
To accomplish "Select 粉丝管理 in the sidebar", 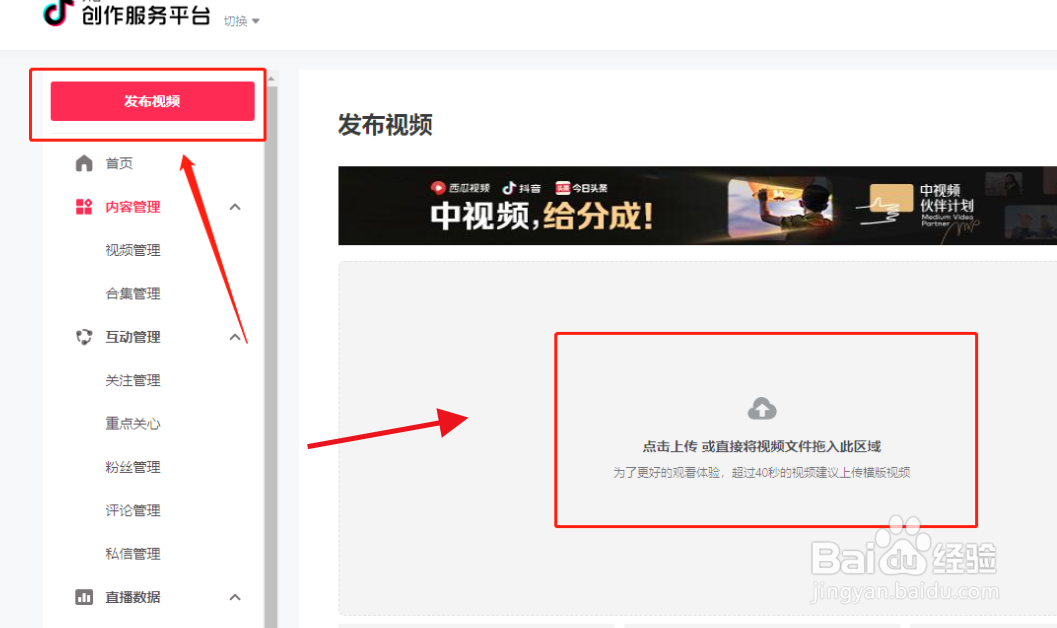I will [x=132, y=467].
